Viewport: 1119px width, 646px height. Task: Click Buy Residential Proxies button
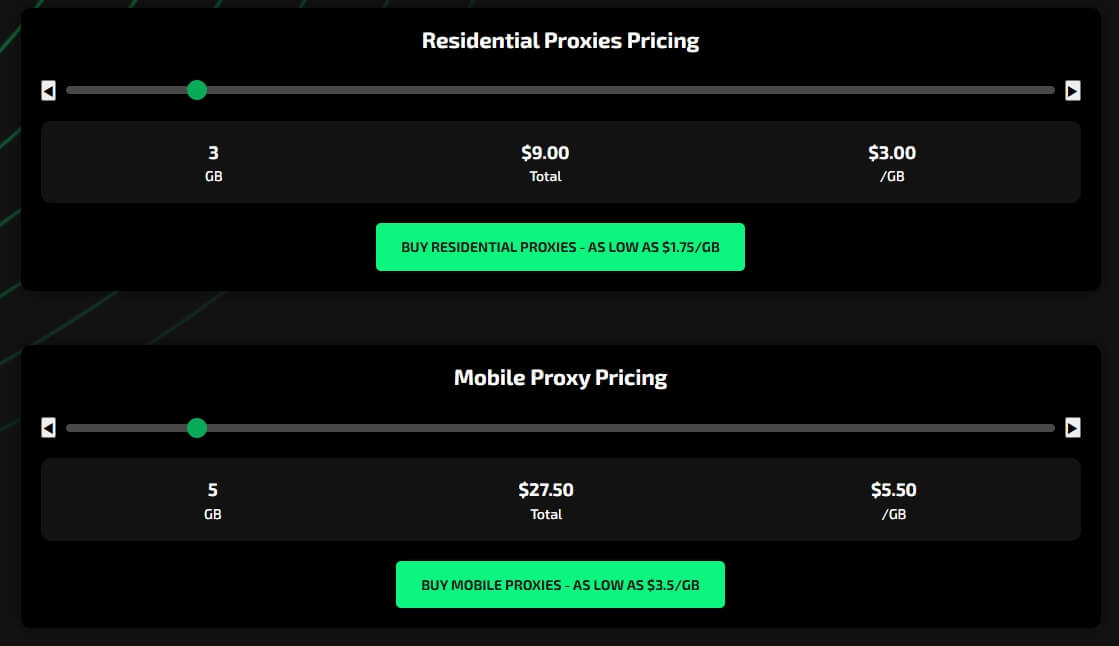pyautogui.click(x=560, y=247)
